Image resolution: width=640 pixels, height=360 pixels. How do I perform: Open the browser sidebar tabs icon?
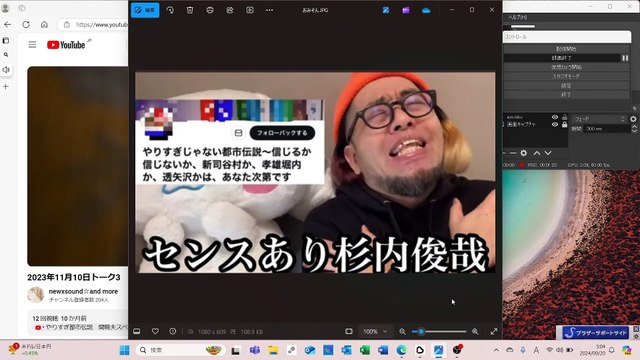tap(6, 40)
